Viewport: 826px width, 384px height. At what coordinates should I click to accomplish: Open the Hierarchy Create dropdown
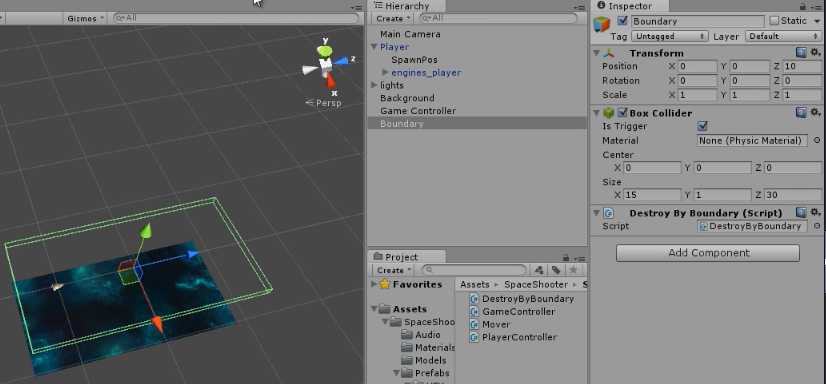(393, 18)
